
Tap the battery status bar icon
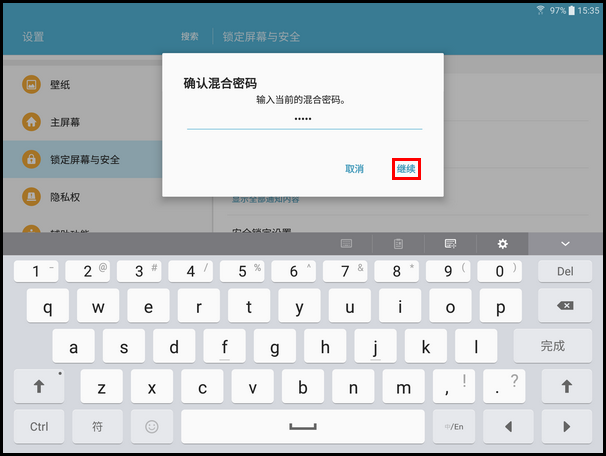coord(572,10)
